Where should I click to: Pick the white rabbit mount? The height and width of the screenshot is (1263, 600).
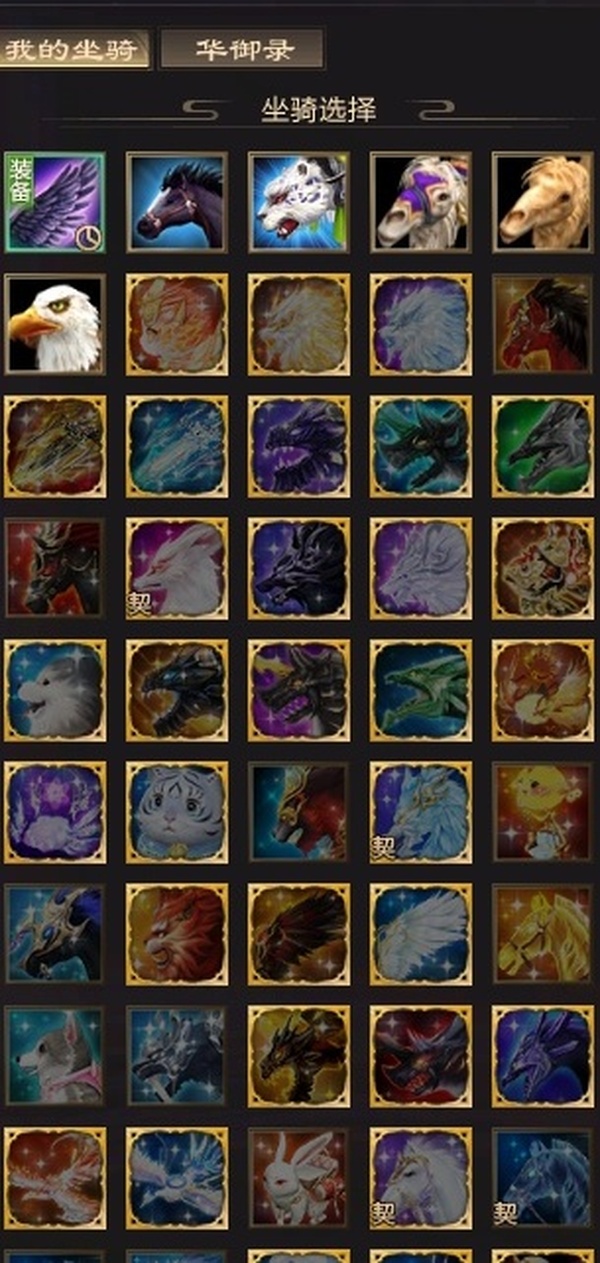pyautogui.click(x=298, y=1178)
